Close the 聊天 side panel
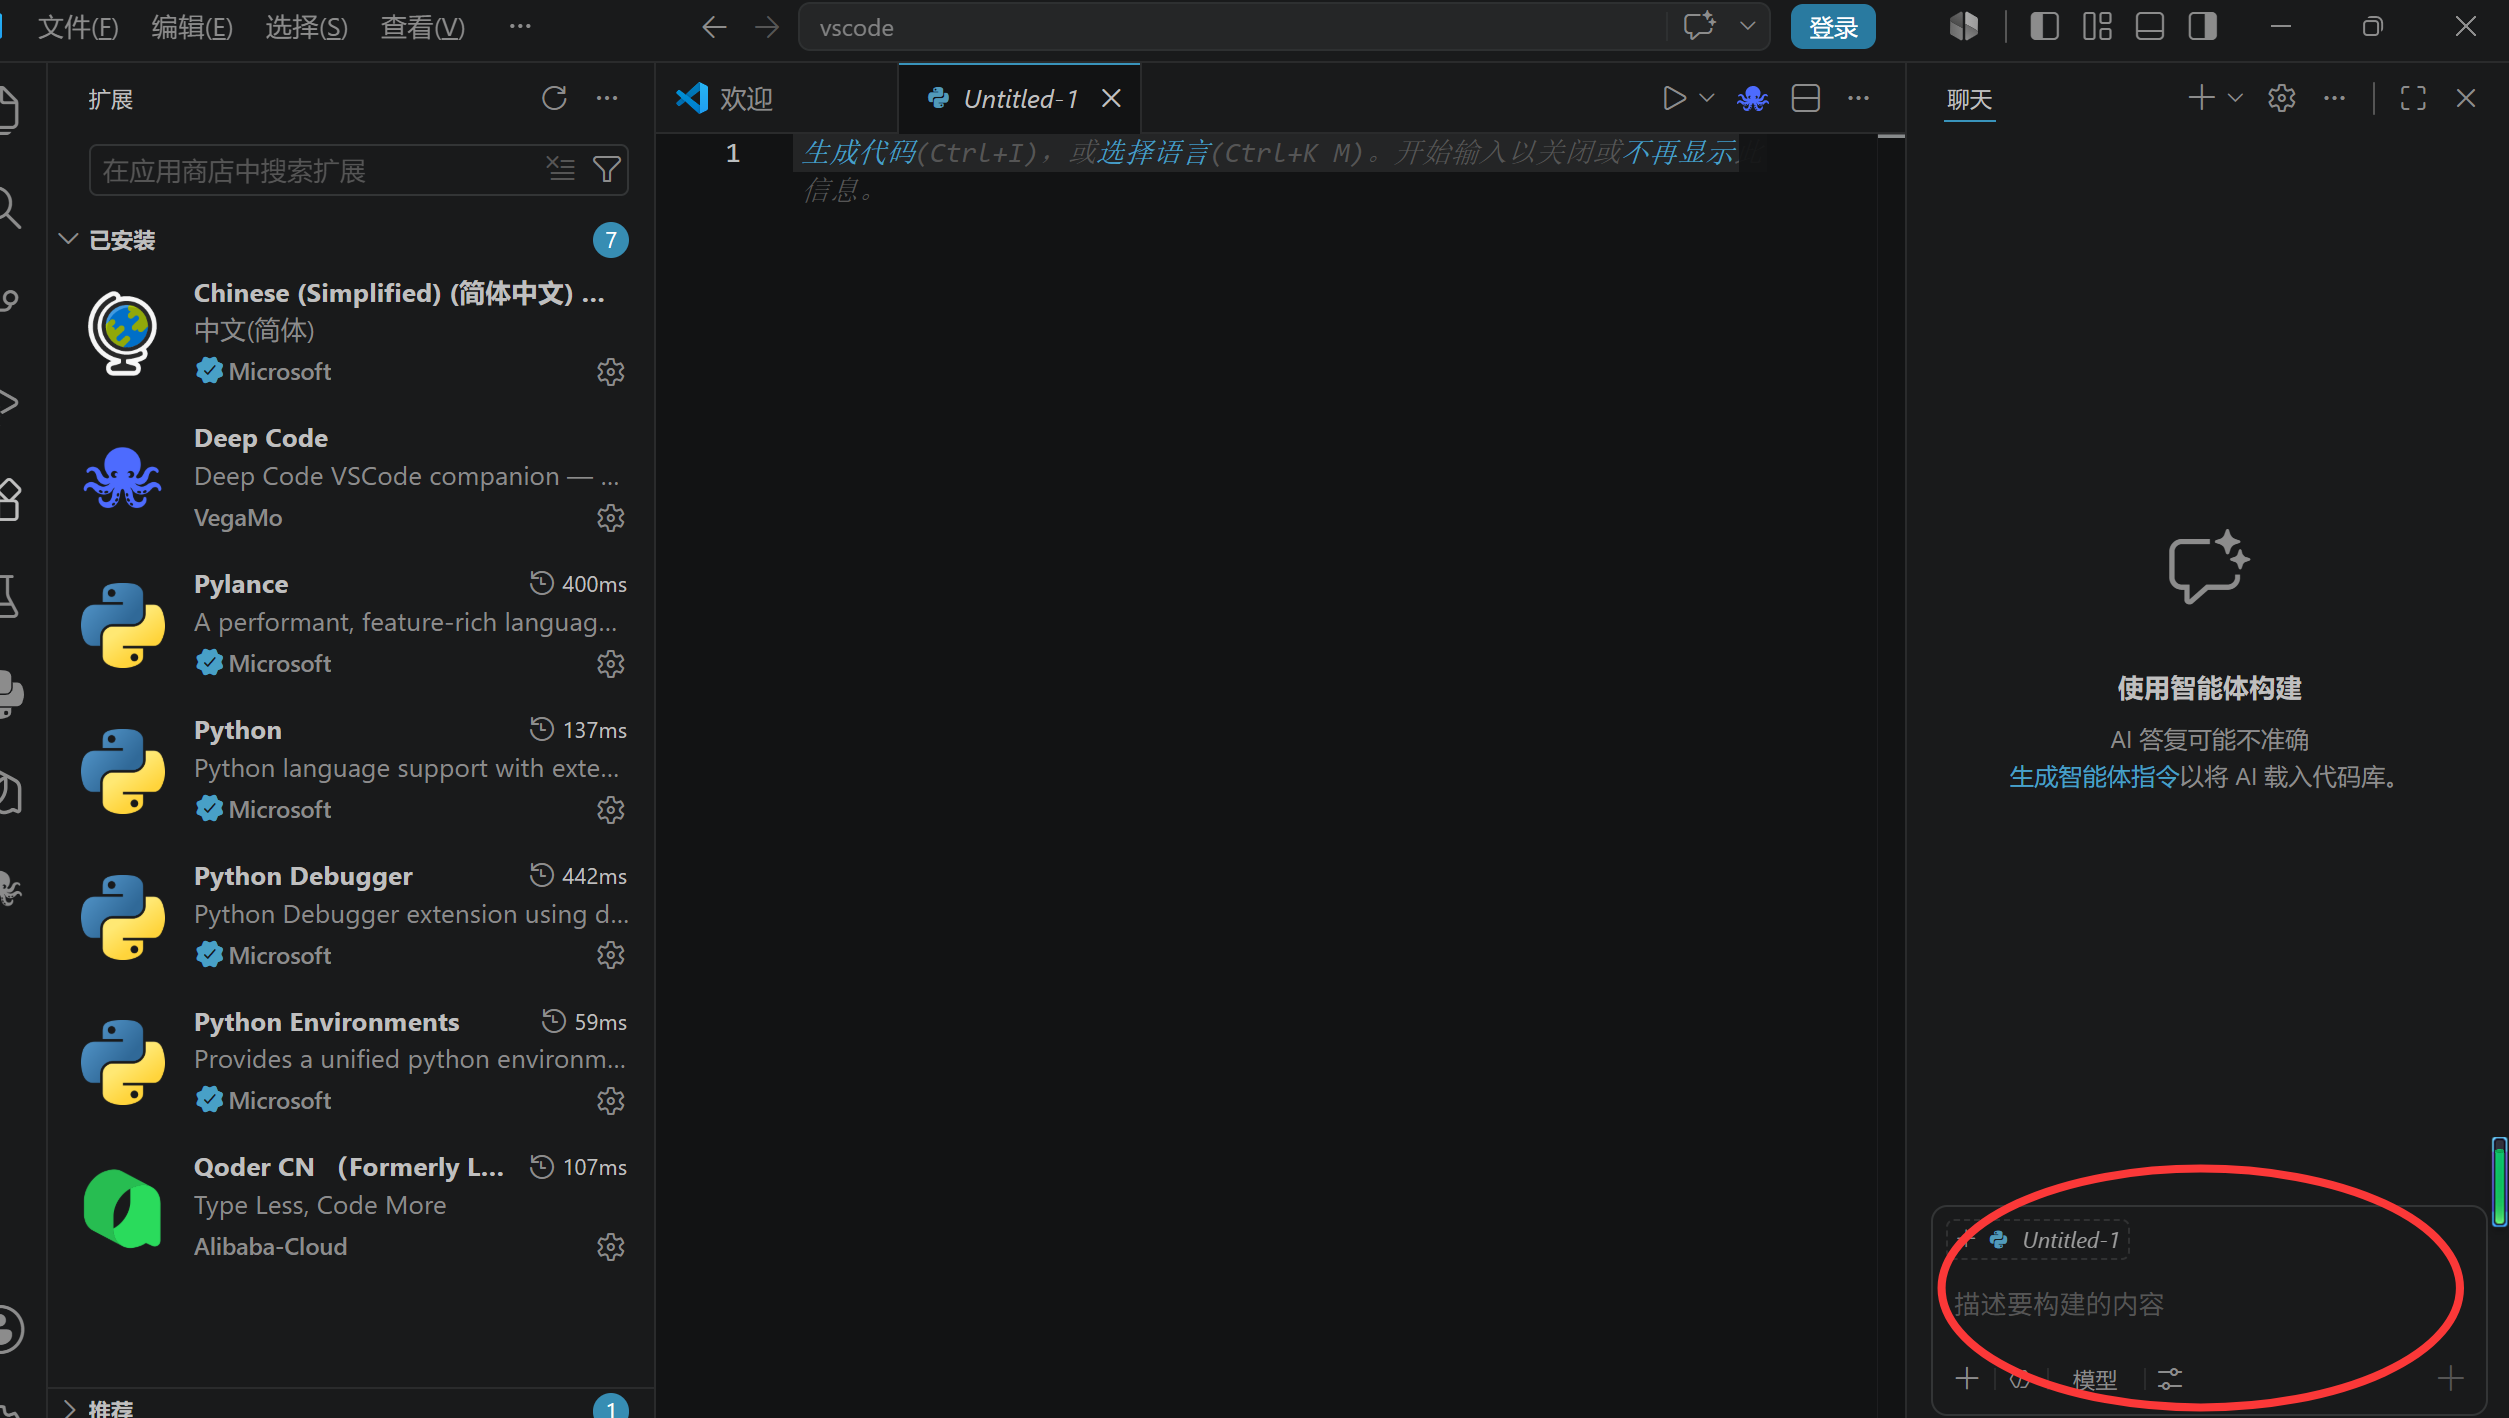 (x=2466, y=98)
